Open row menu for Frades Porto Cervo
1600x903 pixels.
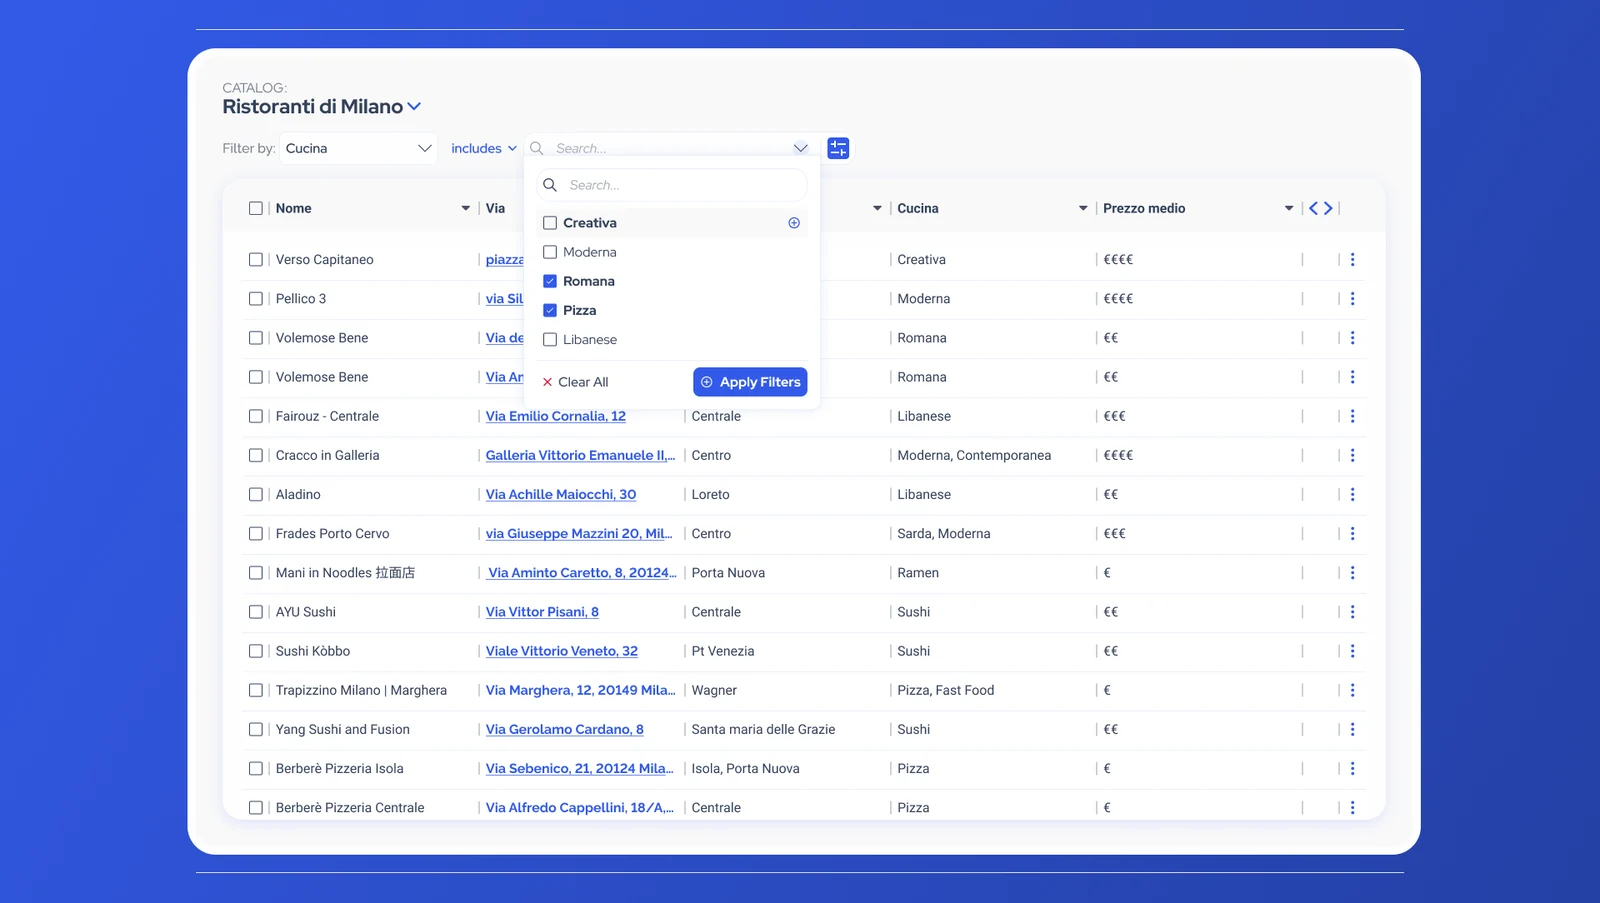click(x=1352, y=533)
